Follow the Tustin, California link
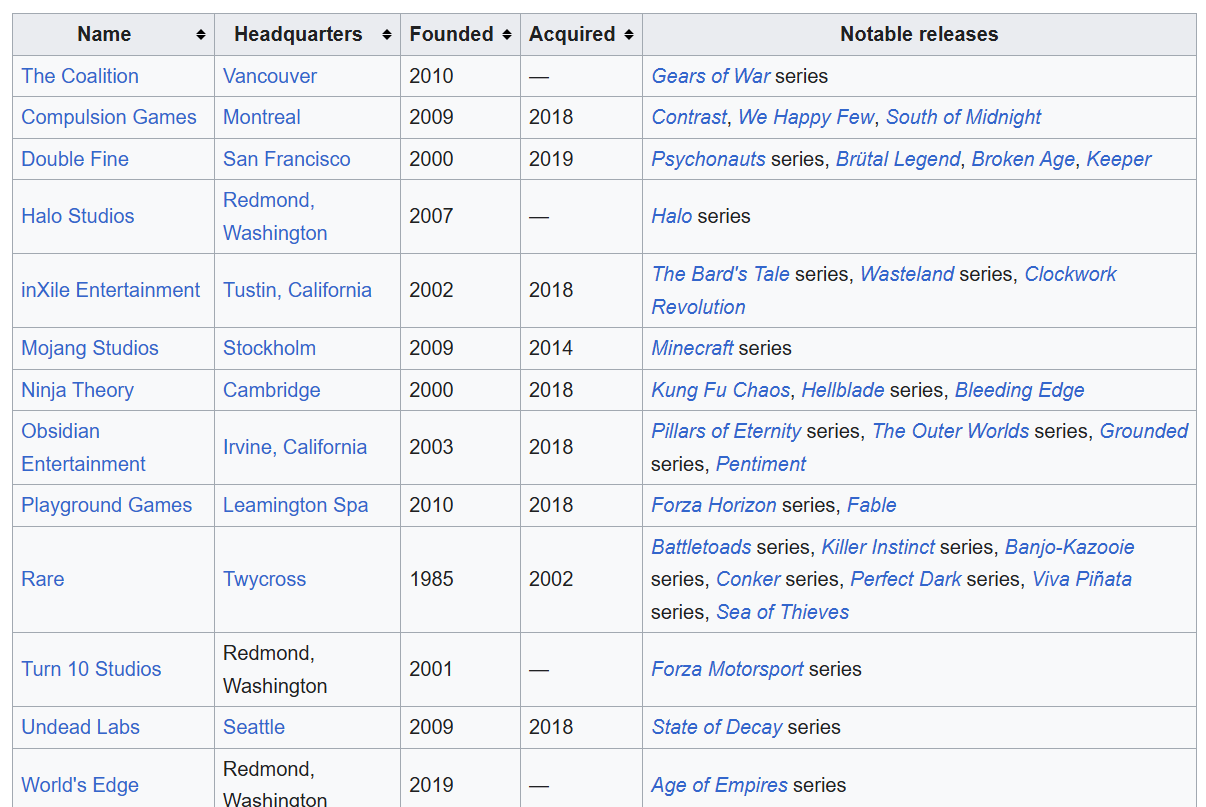1206x807 pixels. [297, 290]
